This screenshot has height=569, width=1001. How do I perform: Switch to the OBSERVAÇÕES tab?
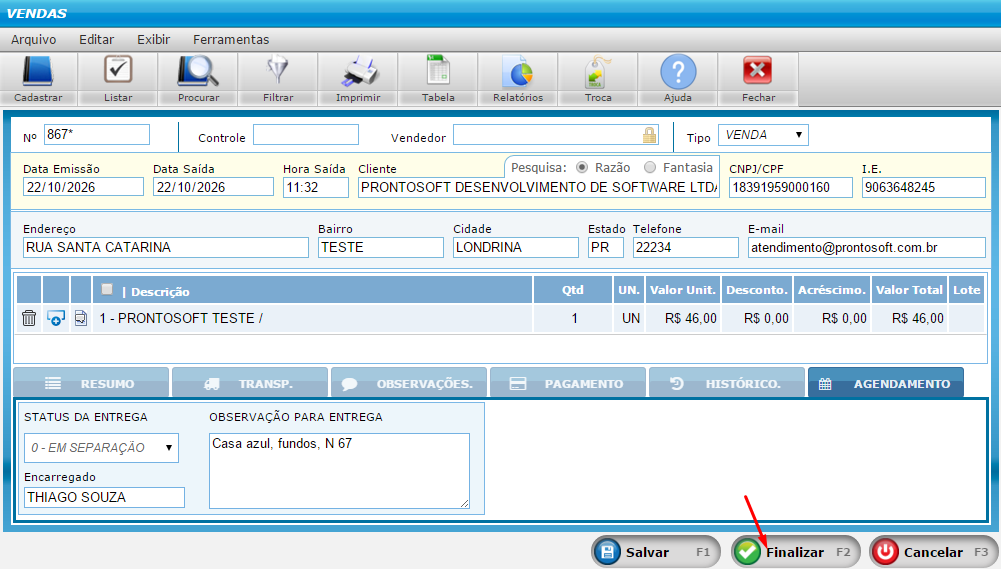(x=409, y=383)
